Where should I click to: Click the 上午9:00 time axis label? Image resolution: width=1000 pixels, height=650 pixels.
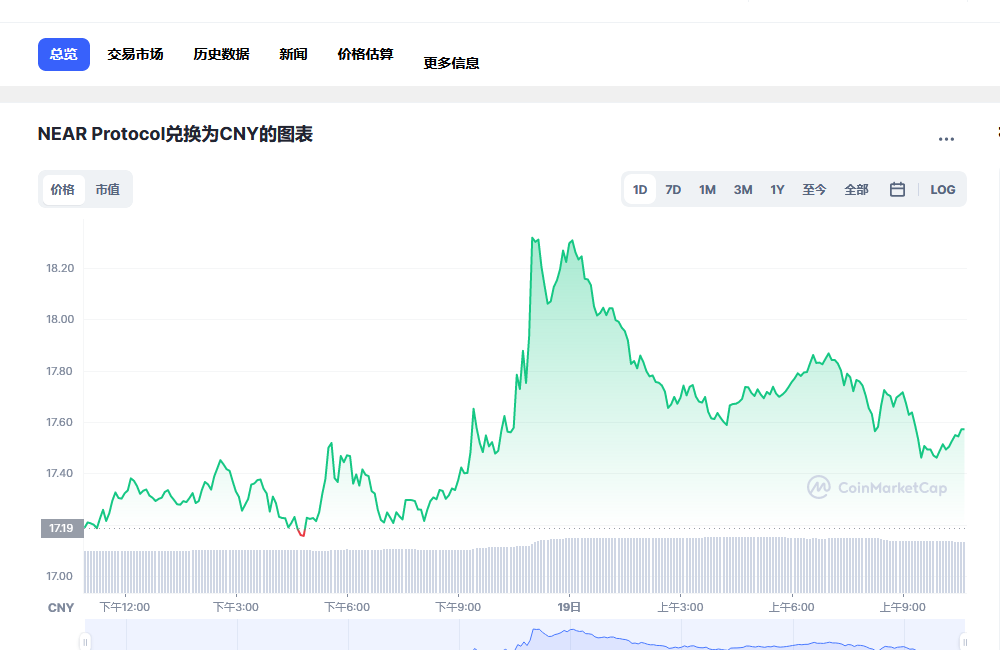click(x=902, y=607)
